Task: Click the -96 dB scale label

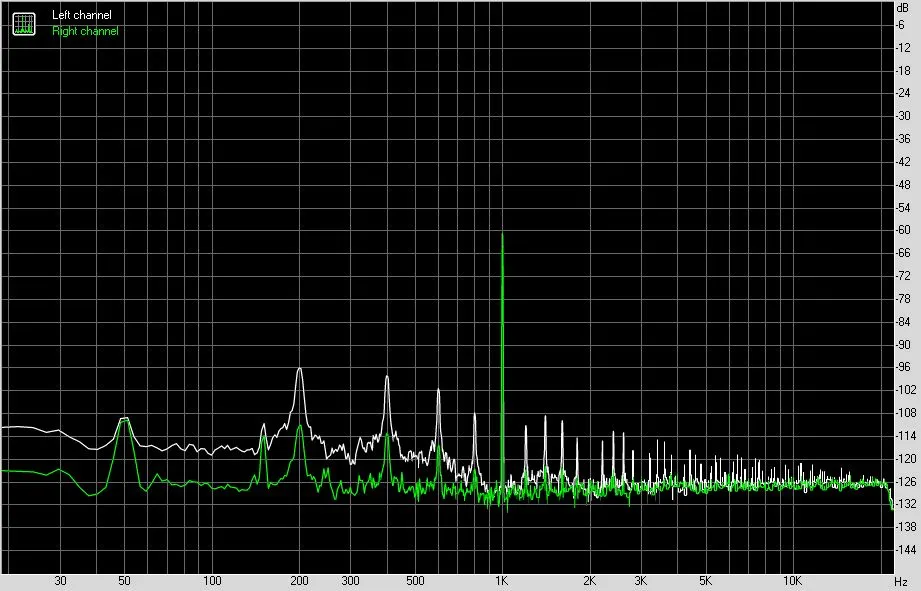Action: 903,367
